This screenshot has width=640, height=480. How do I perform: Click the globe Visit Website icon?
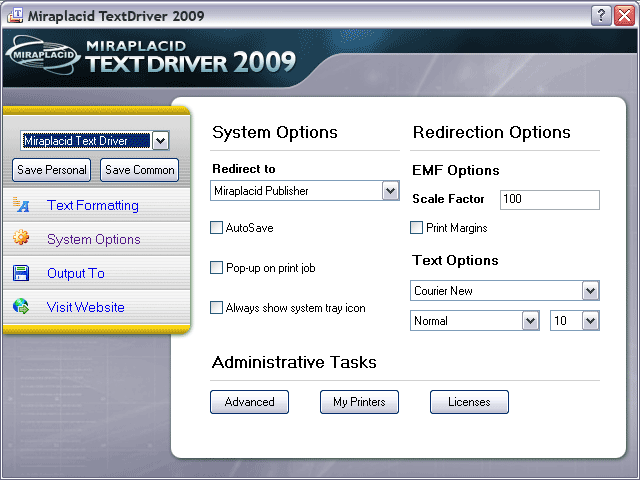pyautogui.click(x=21, y=306)
